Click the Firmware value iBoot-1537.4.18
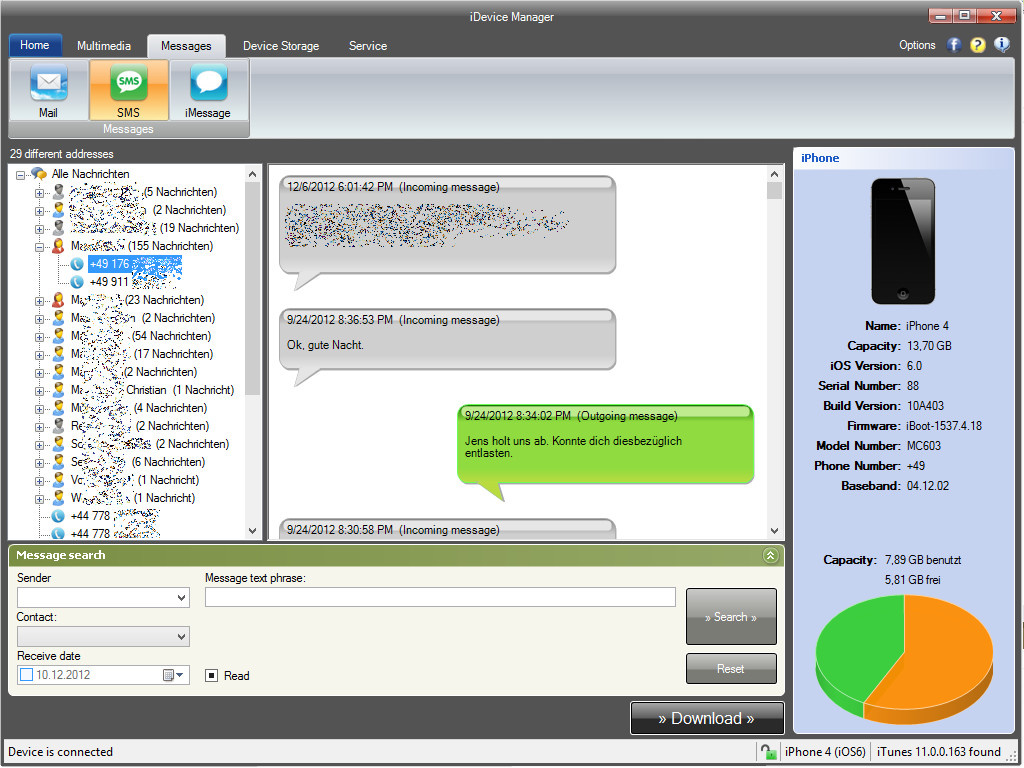This screenshot has width=1024, height=768. [944, 426]
